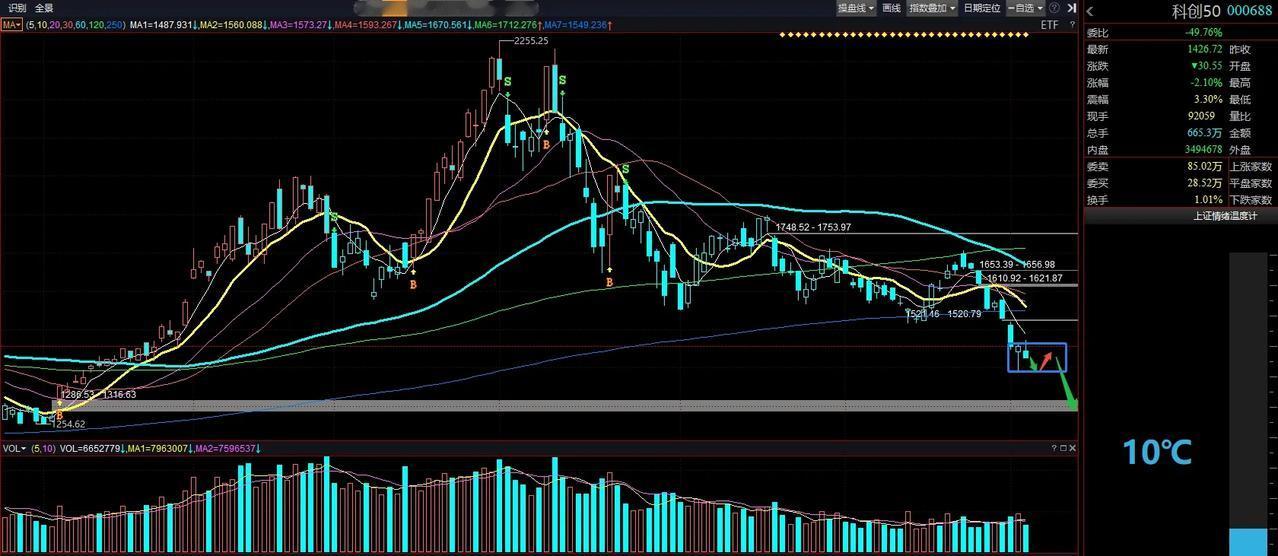The image size is (1278, 556).
Task: Click the MA2=1560.088 value
Action: 231,24
